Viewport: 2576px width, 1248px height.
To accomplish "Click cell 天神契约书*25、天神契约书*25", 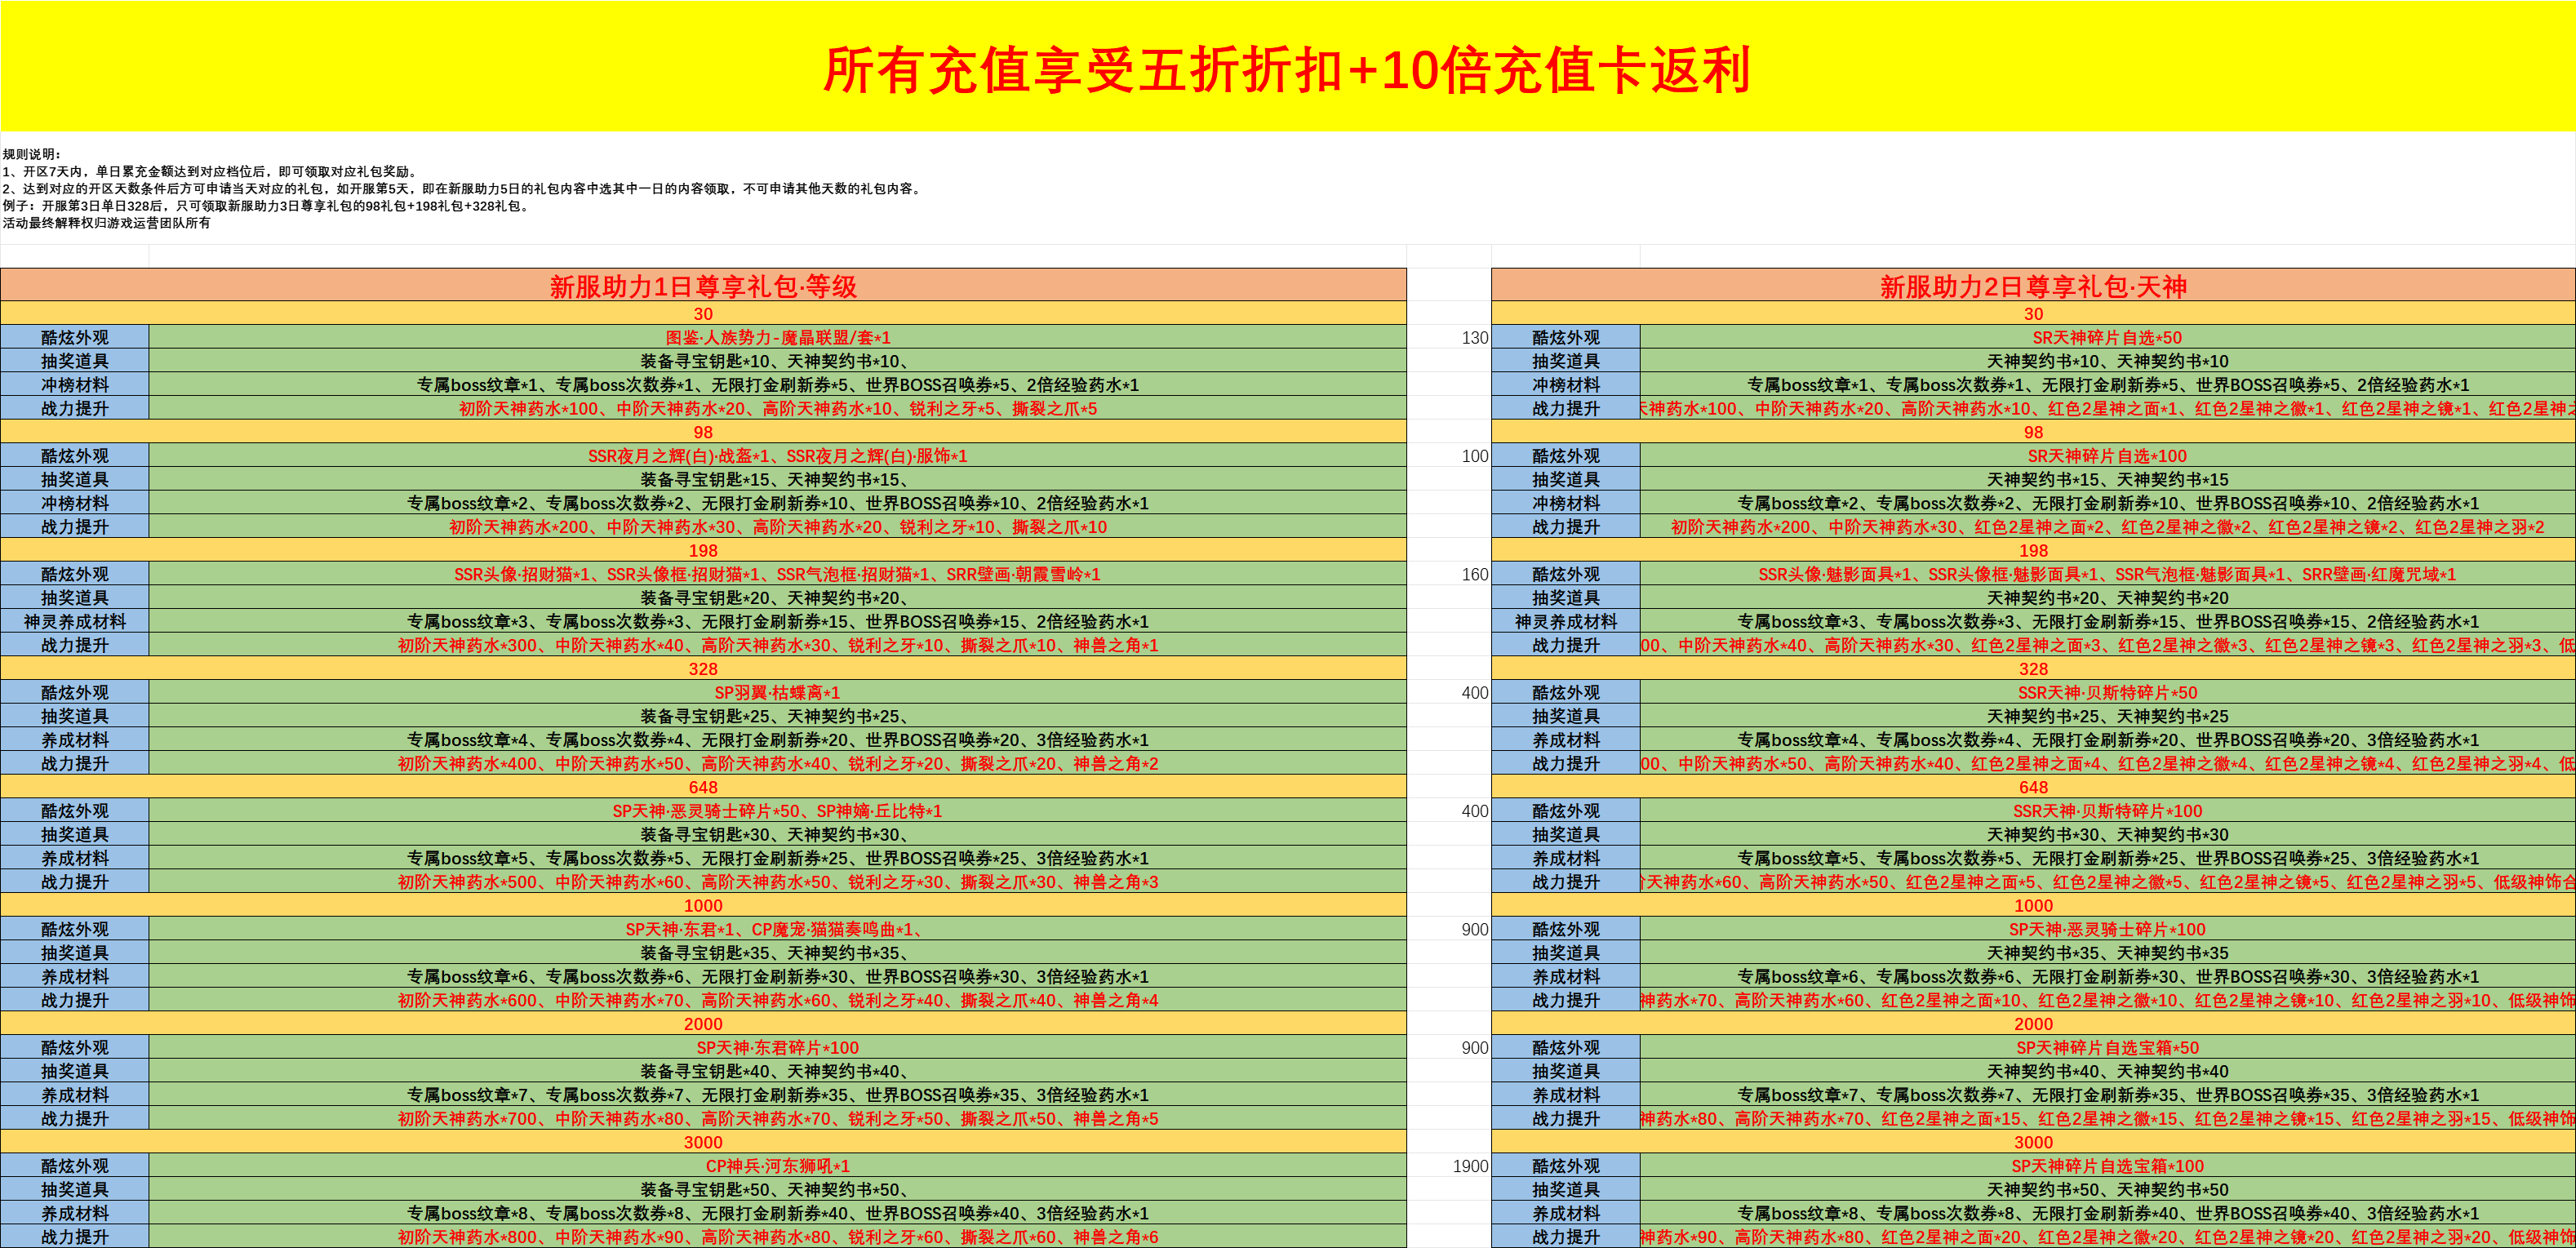I will [x=2107, y=716].
